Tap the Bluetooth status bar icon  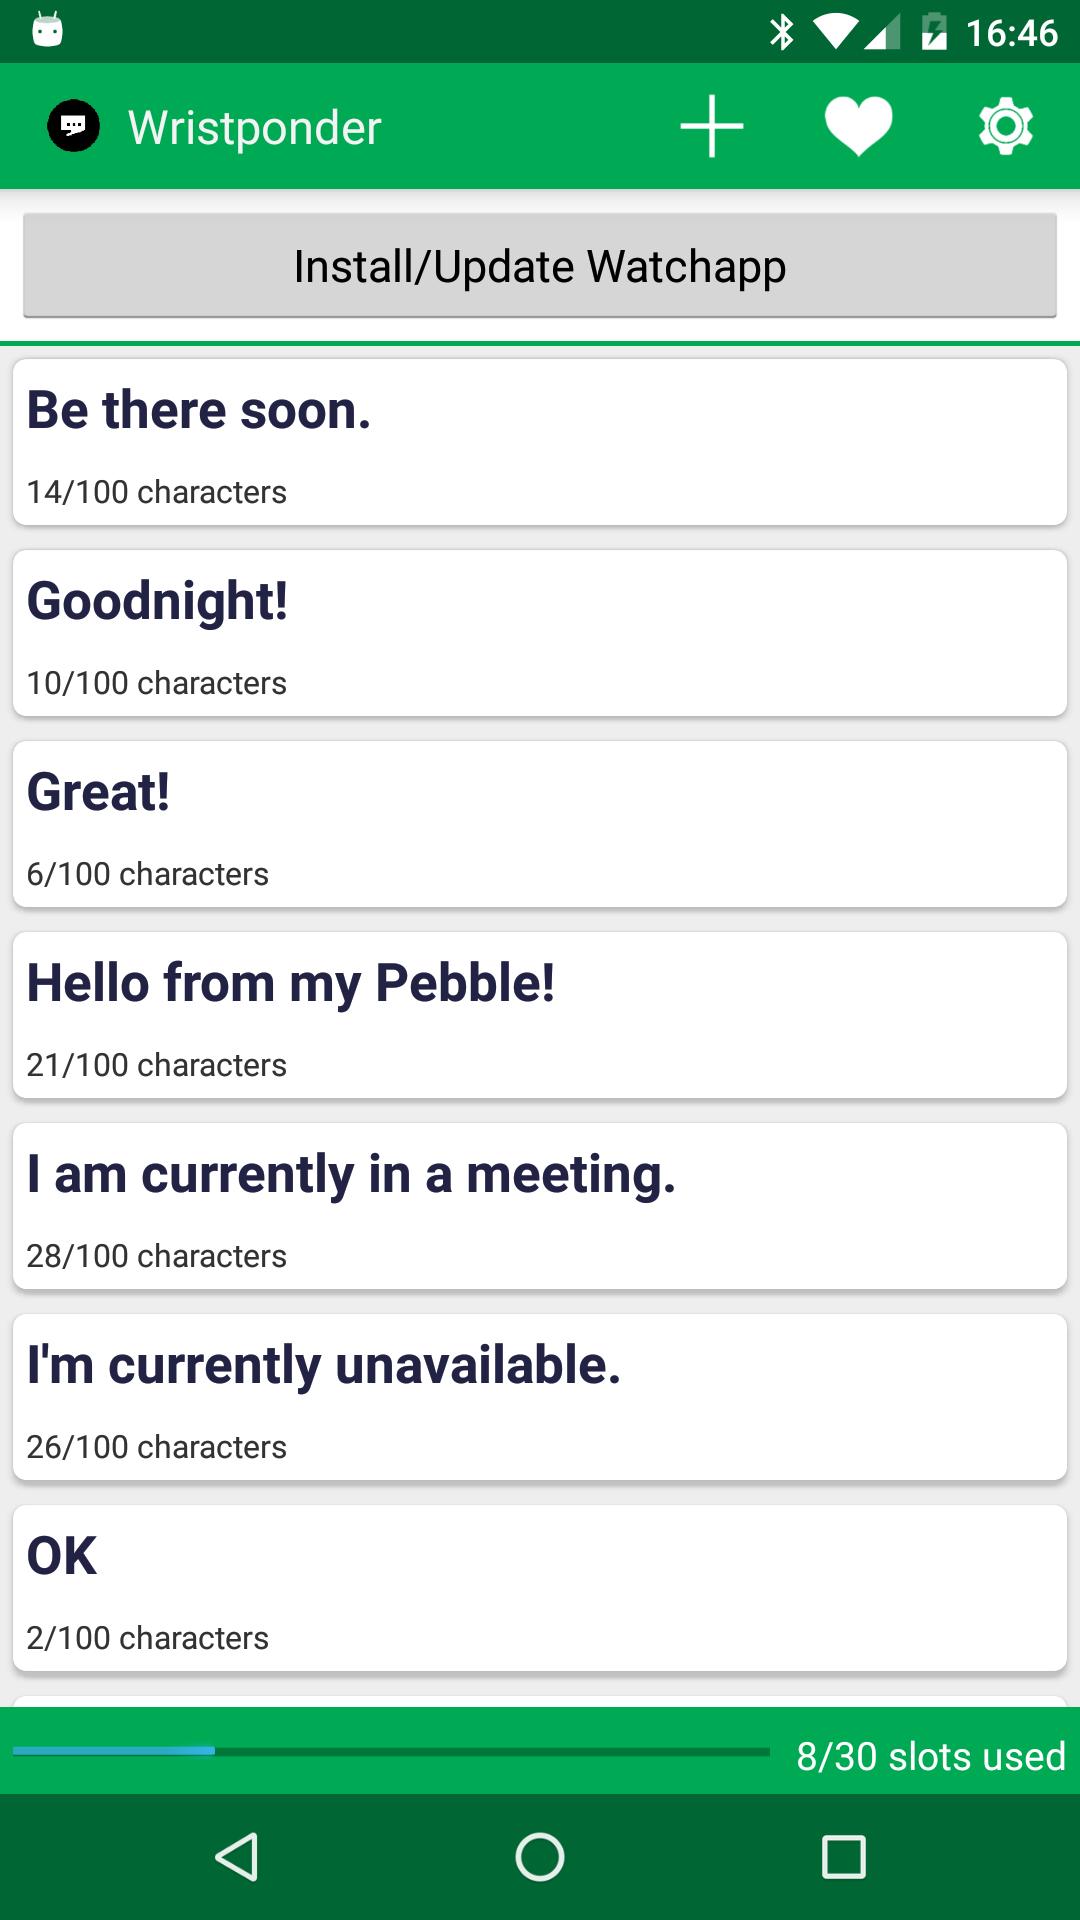781,33
